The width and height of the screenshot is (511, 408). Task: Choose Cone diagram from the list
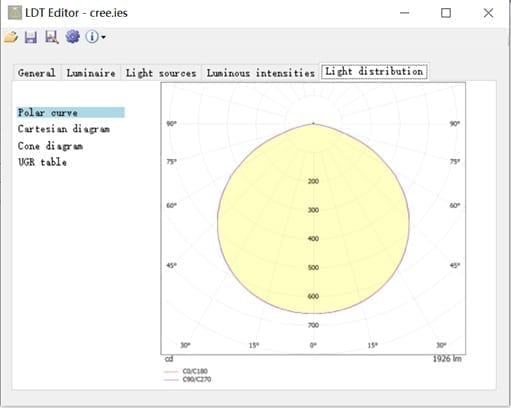point(50,146)
